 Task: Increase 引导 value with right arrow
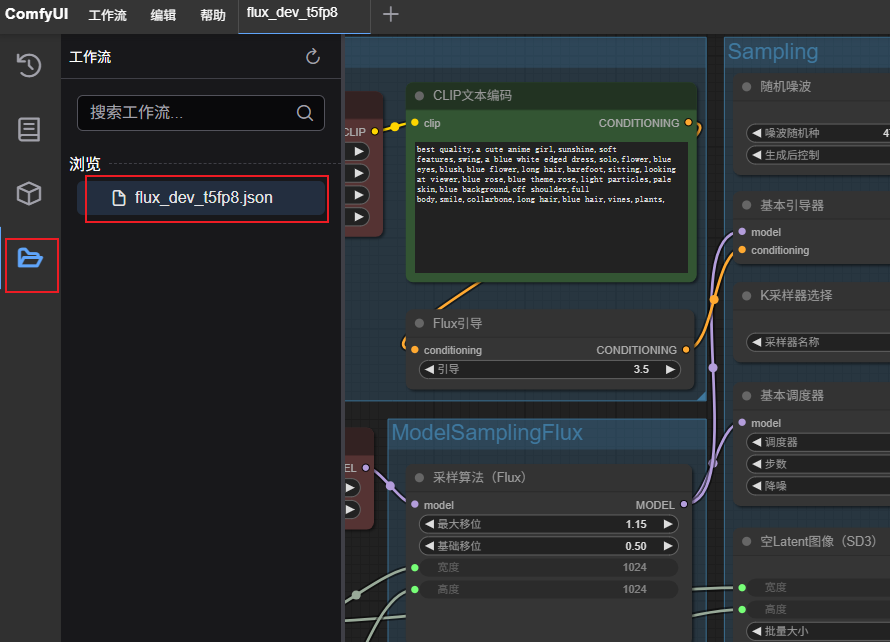coord(671,369)
